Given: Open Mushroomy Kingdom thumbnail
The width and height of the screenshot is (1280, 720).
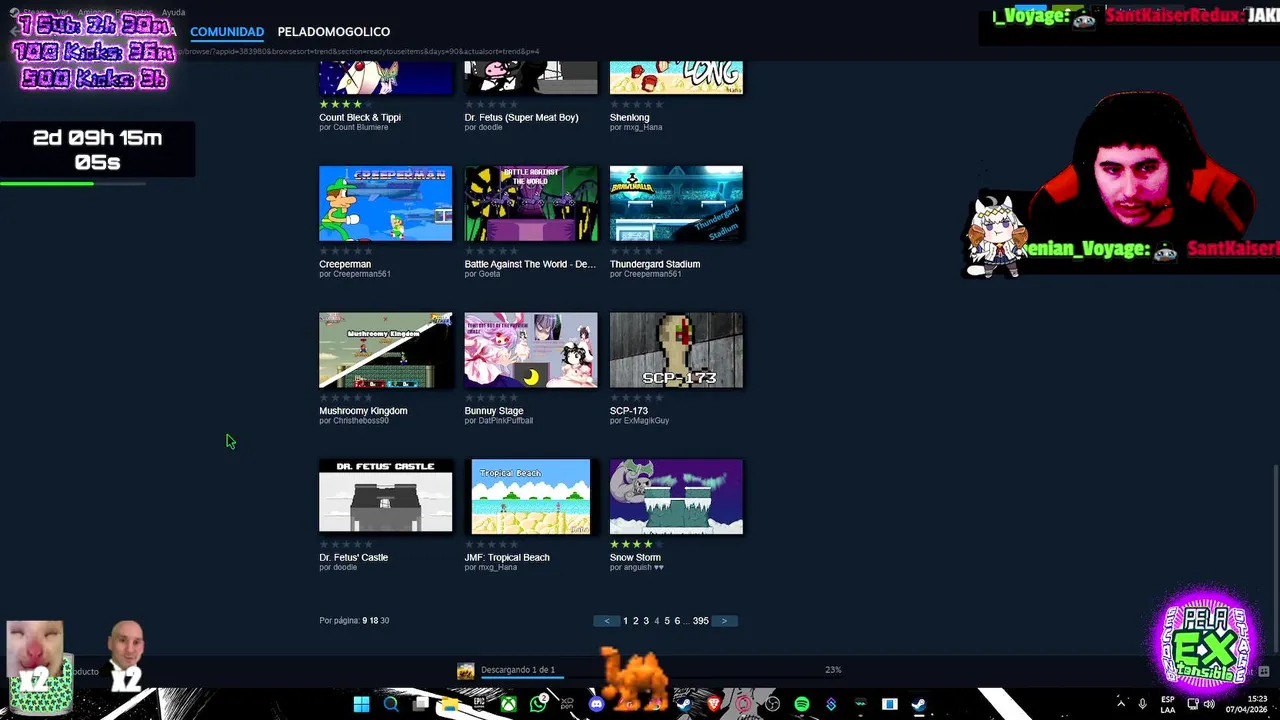Looking at the screenshot, I should [x=385, y=350].
